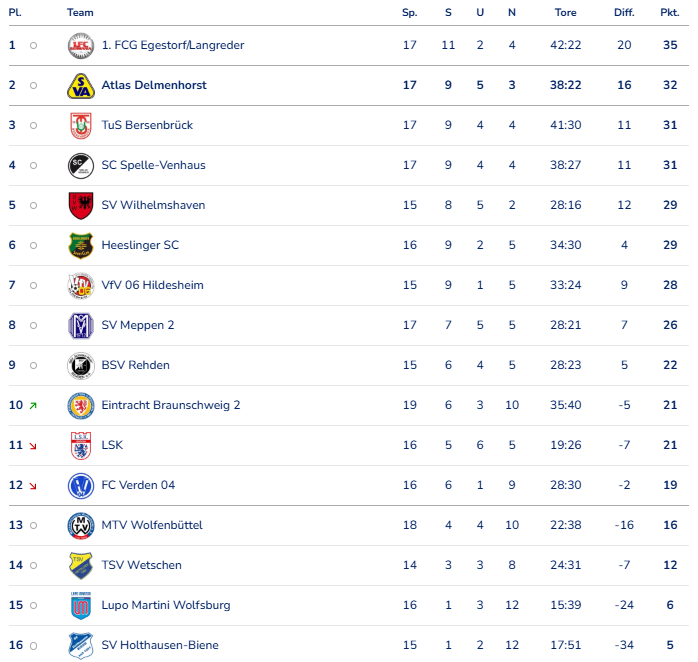Open the BSV Rehden team link

tap(135, 365)
